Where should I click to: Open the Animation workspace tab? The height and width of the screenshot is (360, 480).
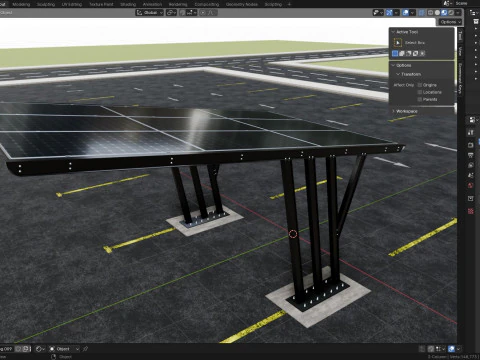tap(152, 4)
